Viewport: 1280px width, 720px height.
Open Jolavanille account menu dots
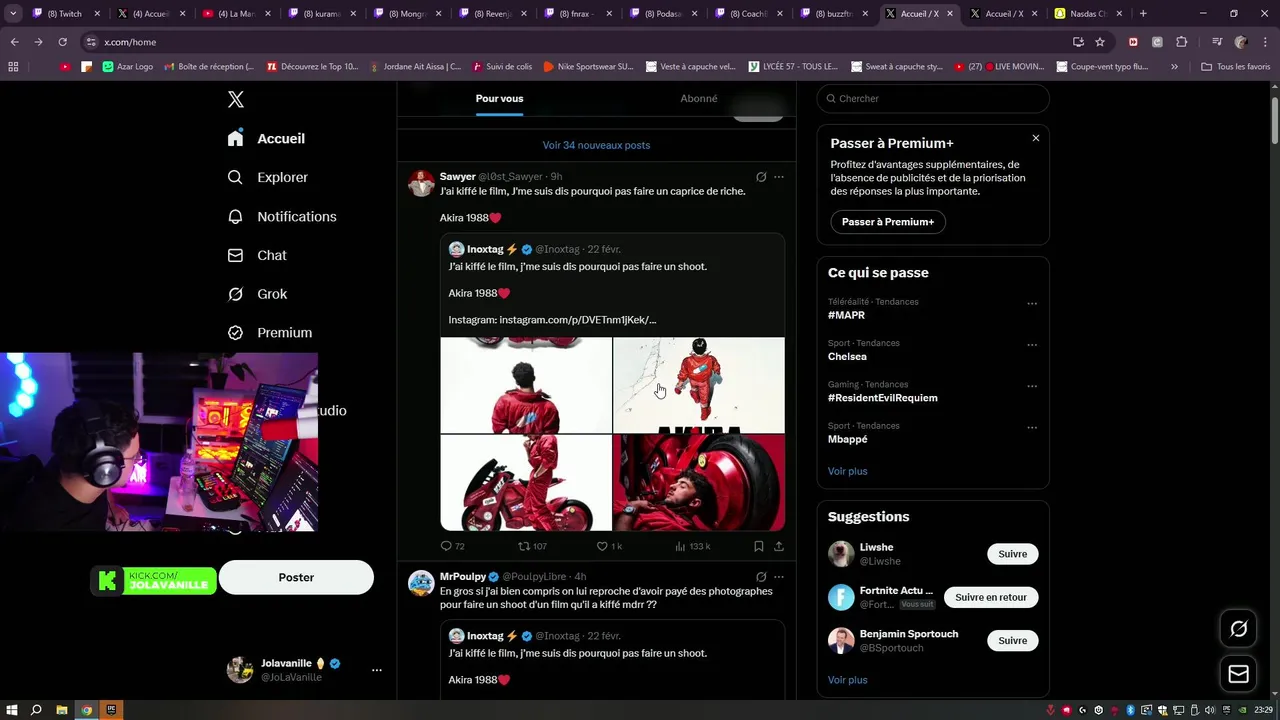pos(377,670)
